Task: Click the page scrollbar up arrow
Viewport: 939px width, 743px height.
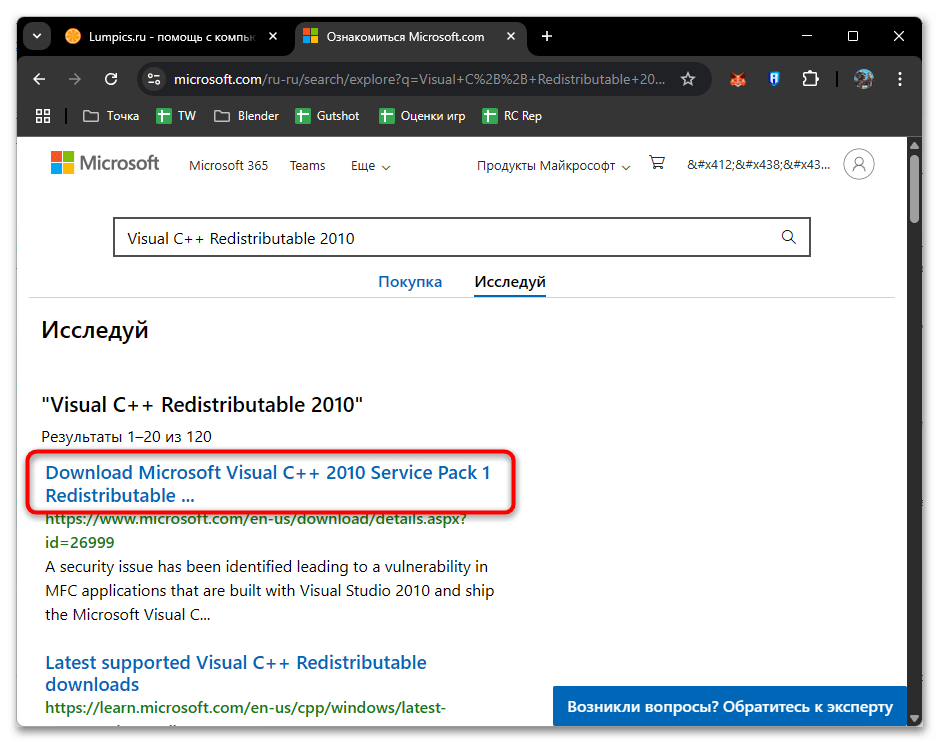Action: pyautogui.click(x=914, y=145)
